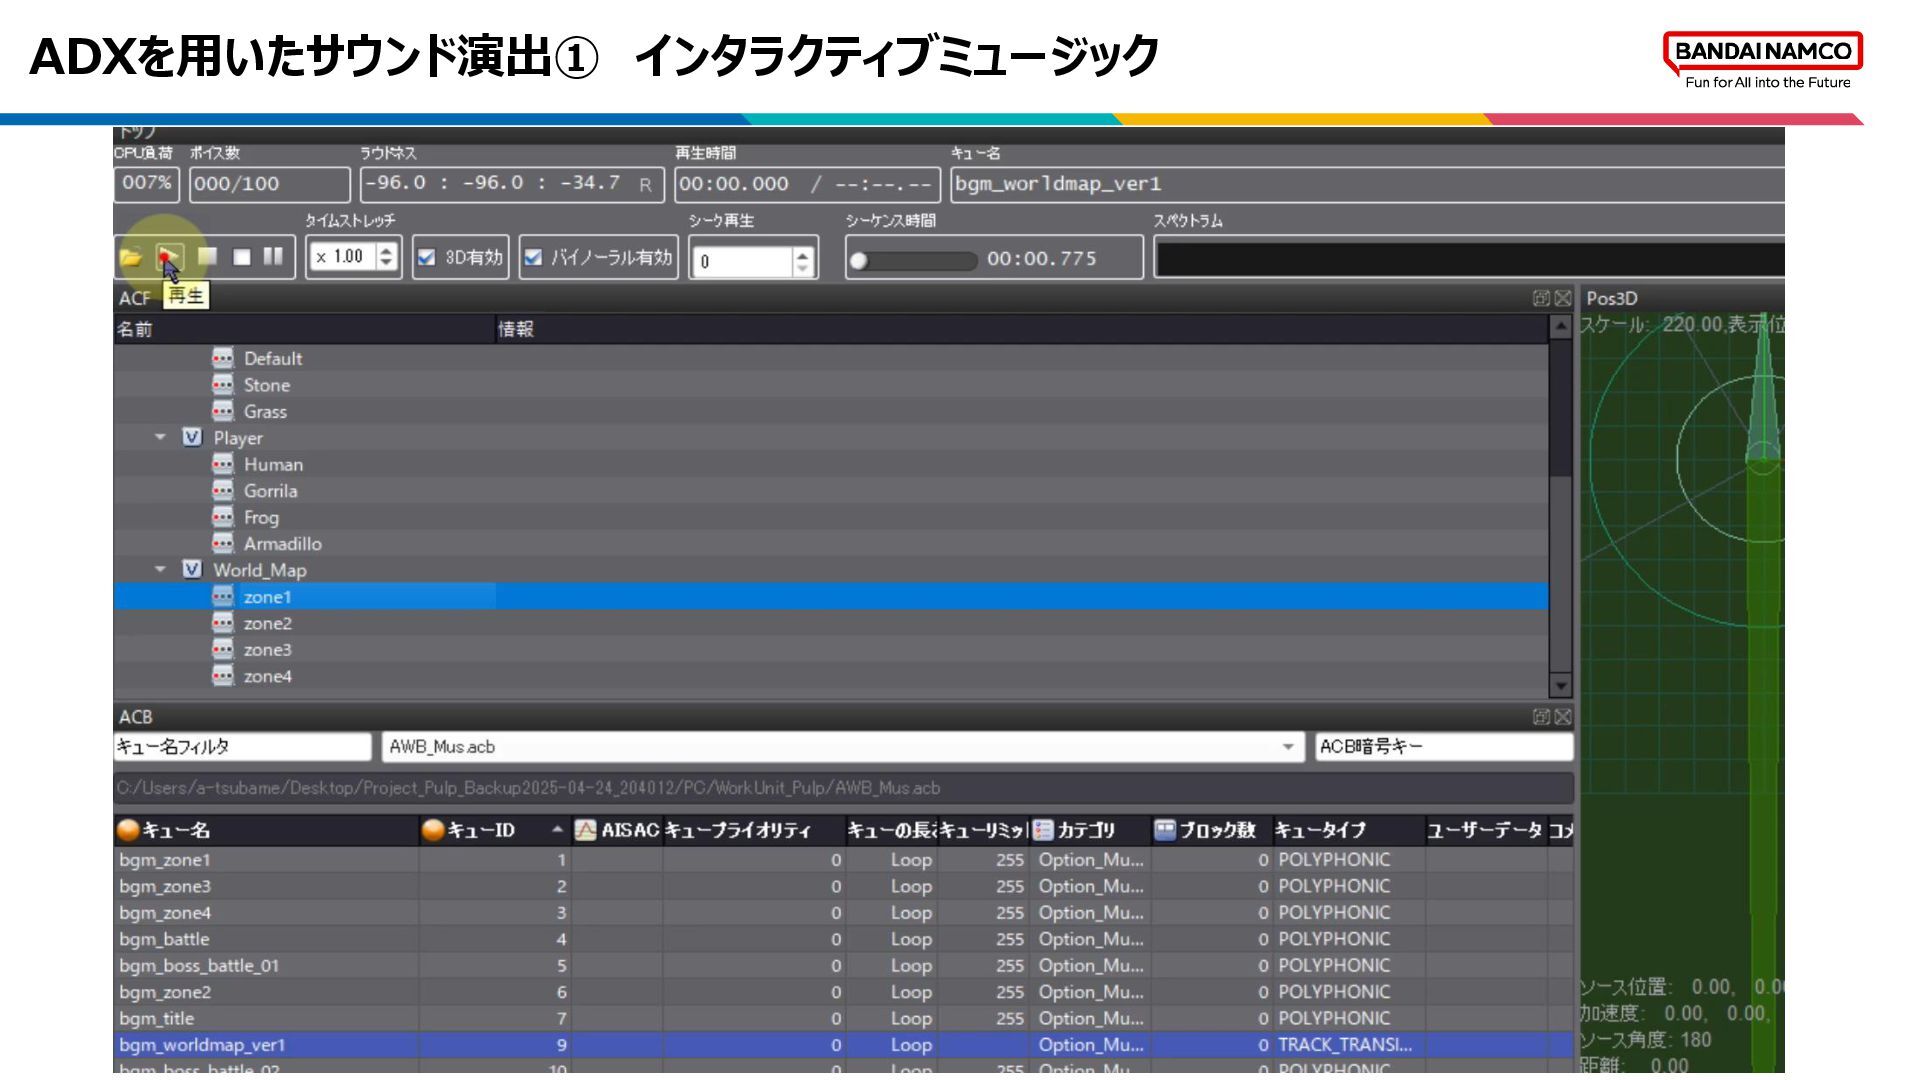This screenshot has height=1080, width=1920.
Task: Collapse the Player tree node
Action: click(160, 438)
